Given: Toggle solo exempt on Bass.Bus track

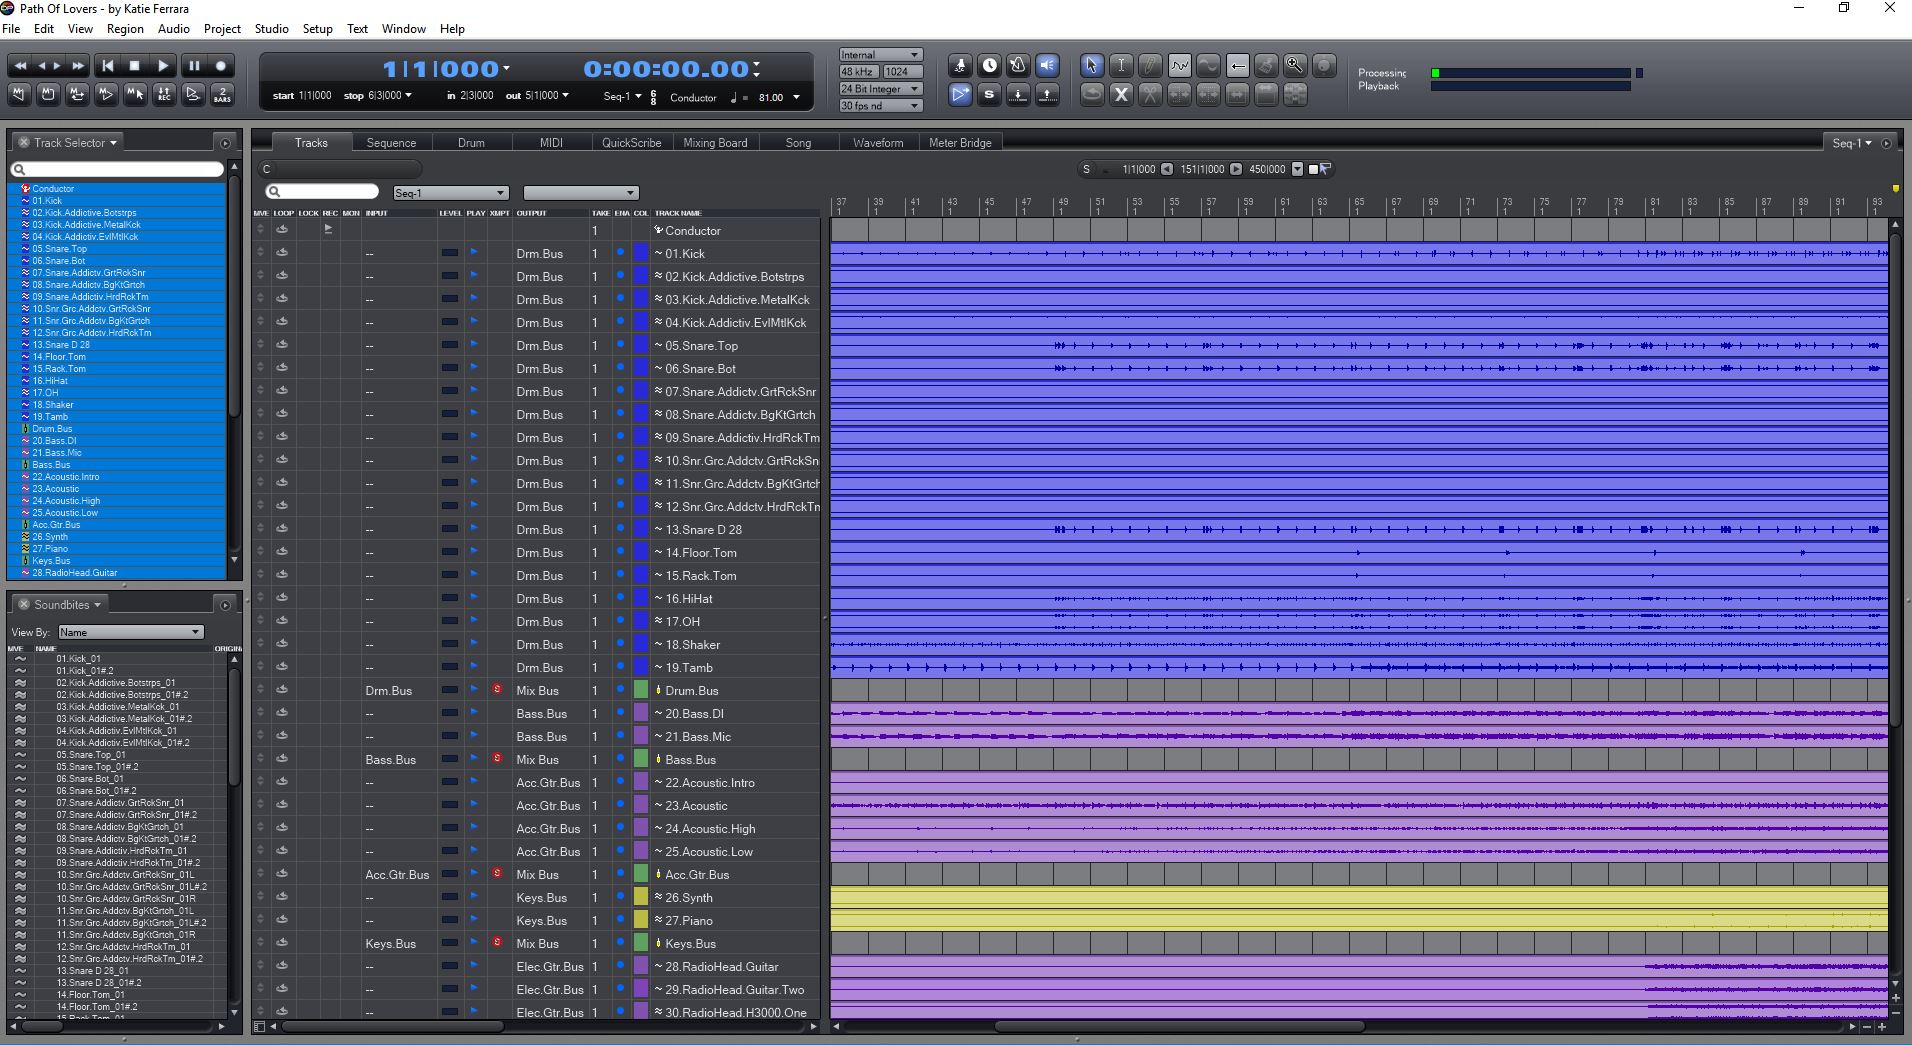Looking at the screenshot, I should coord(497,758).
